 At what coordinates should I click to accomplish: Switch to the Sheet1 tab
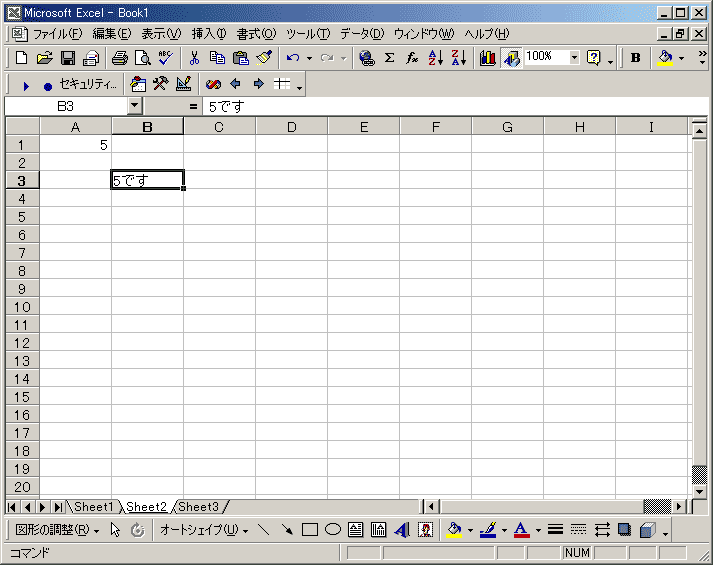pos(93,506)
